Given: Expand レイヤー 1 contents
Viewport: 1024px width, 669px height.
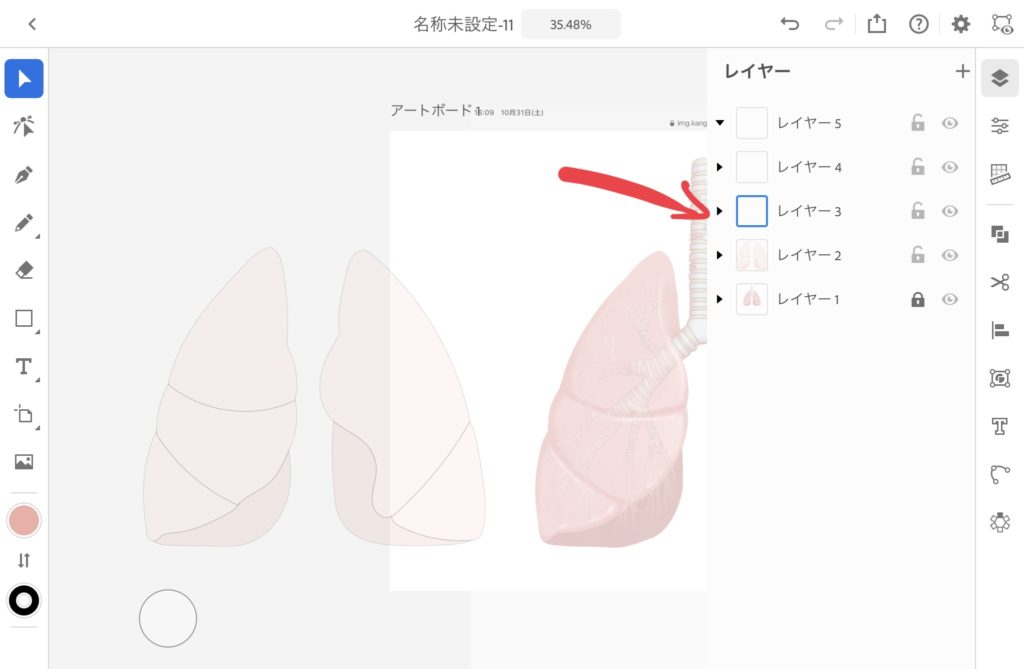Looking at the screenshot, I should 720,299.
